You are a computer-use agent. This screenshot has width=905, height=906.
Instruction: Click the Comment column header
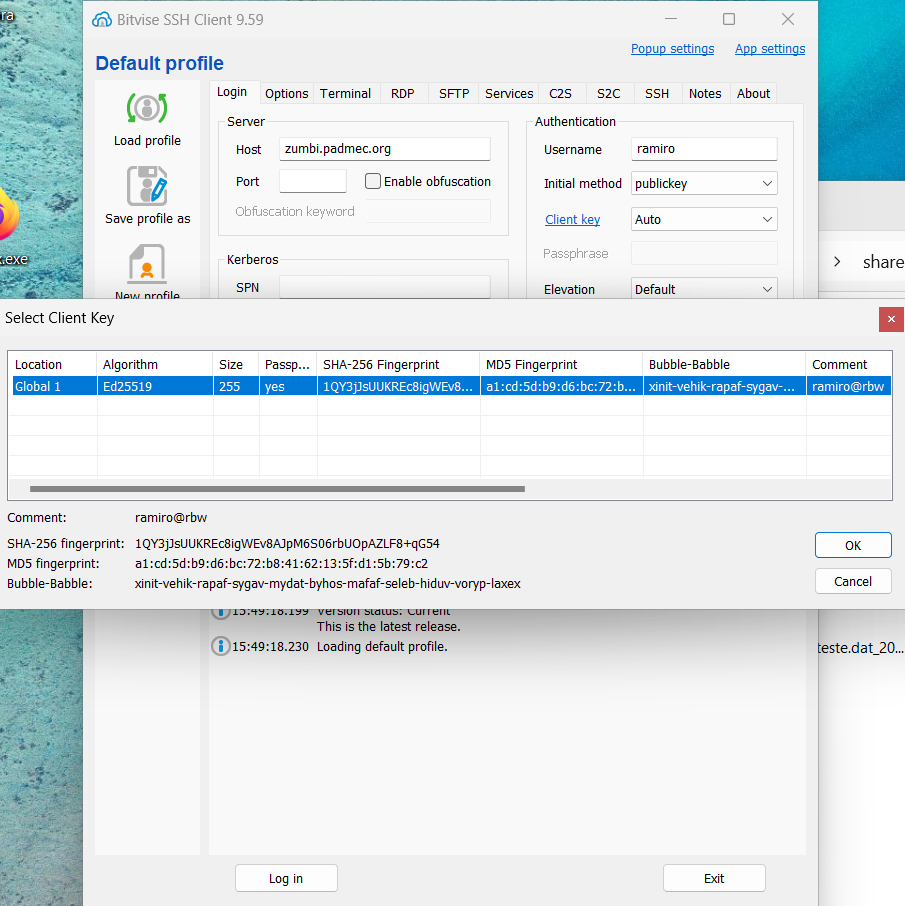(848, 365)
